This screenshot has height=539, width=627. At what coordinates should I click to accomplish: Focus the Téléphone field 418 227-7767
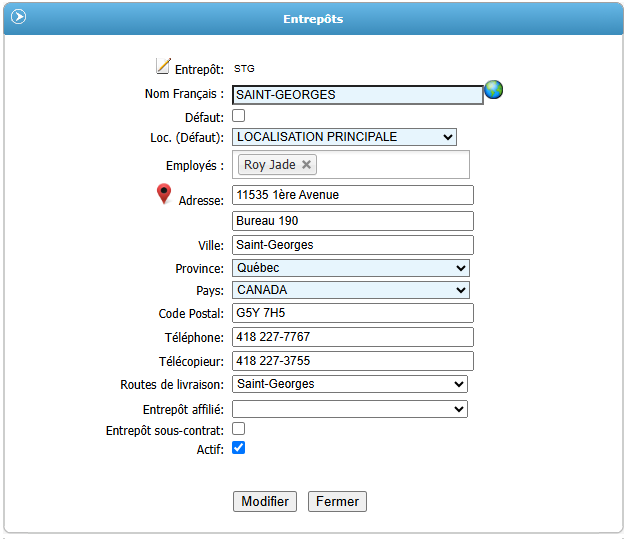pyautogui.click(x=353, y=337)
